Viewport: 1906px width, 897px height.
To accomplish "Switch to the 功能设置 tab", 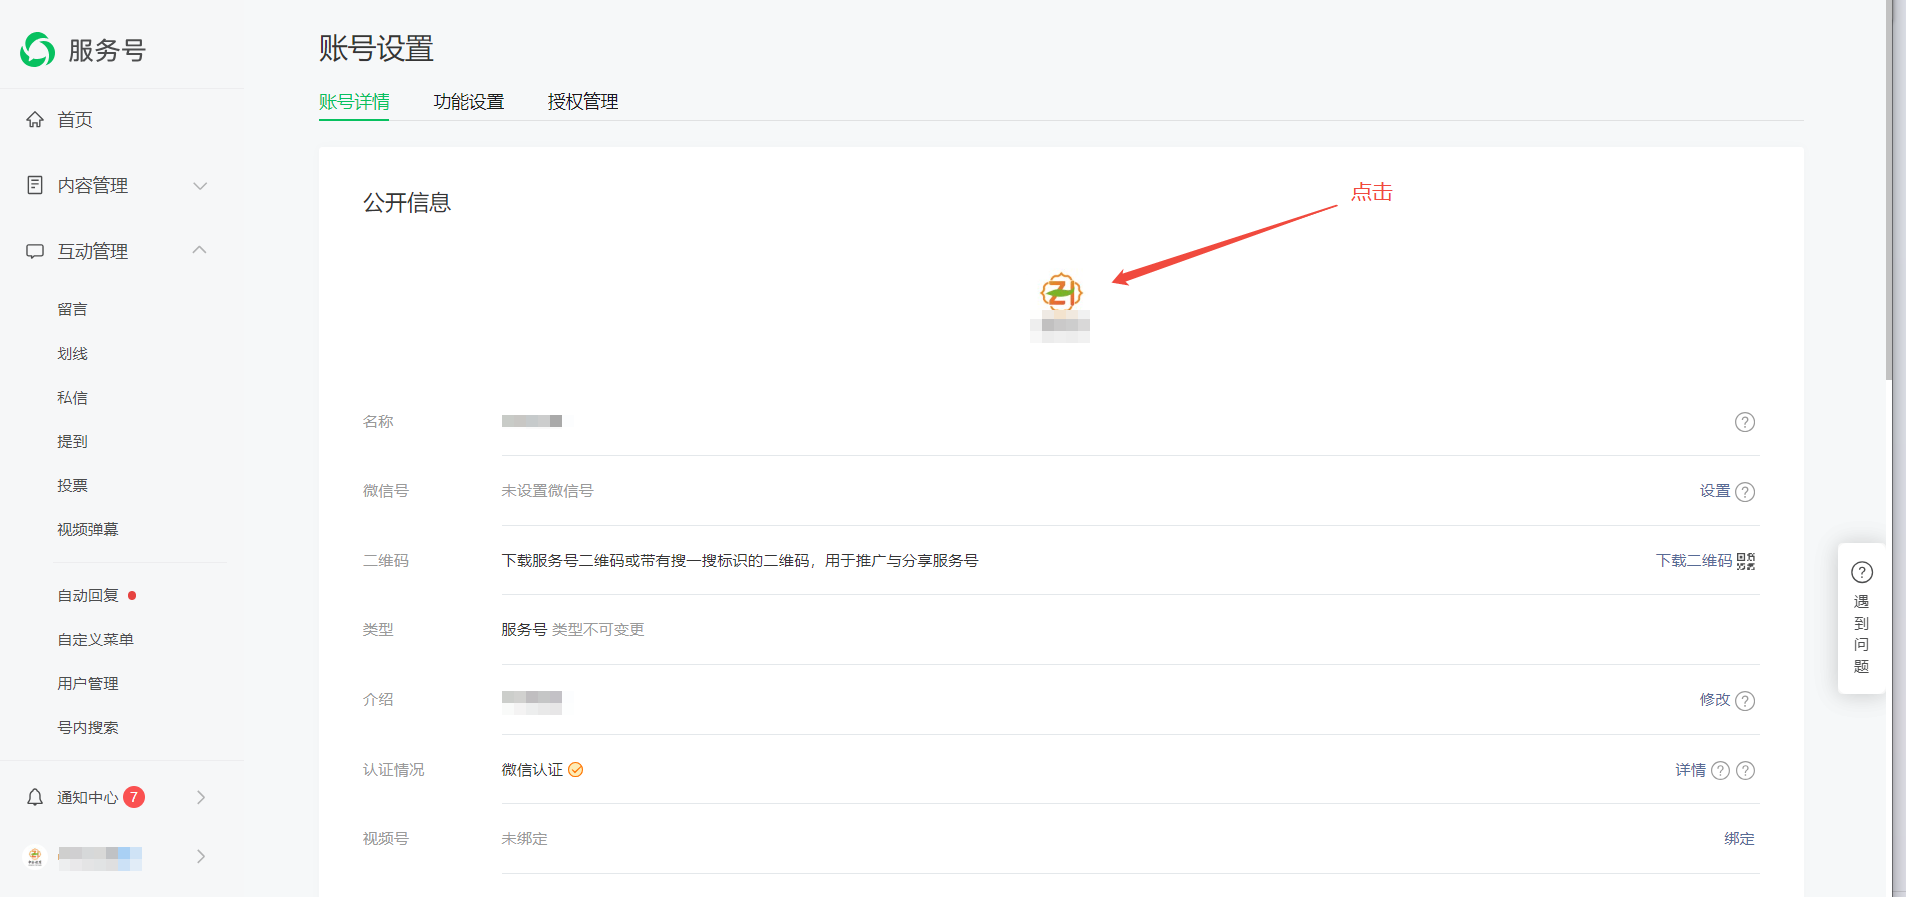I will click(468, 102).
